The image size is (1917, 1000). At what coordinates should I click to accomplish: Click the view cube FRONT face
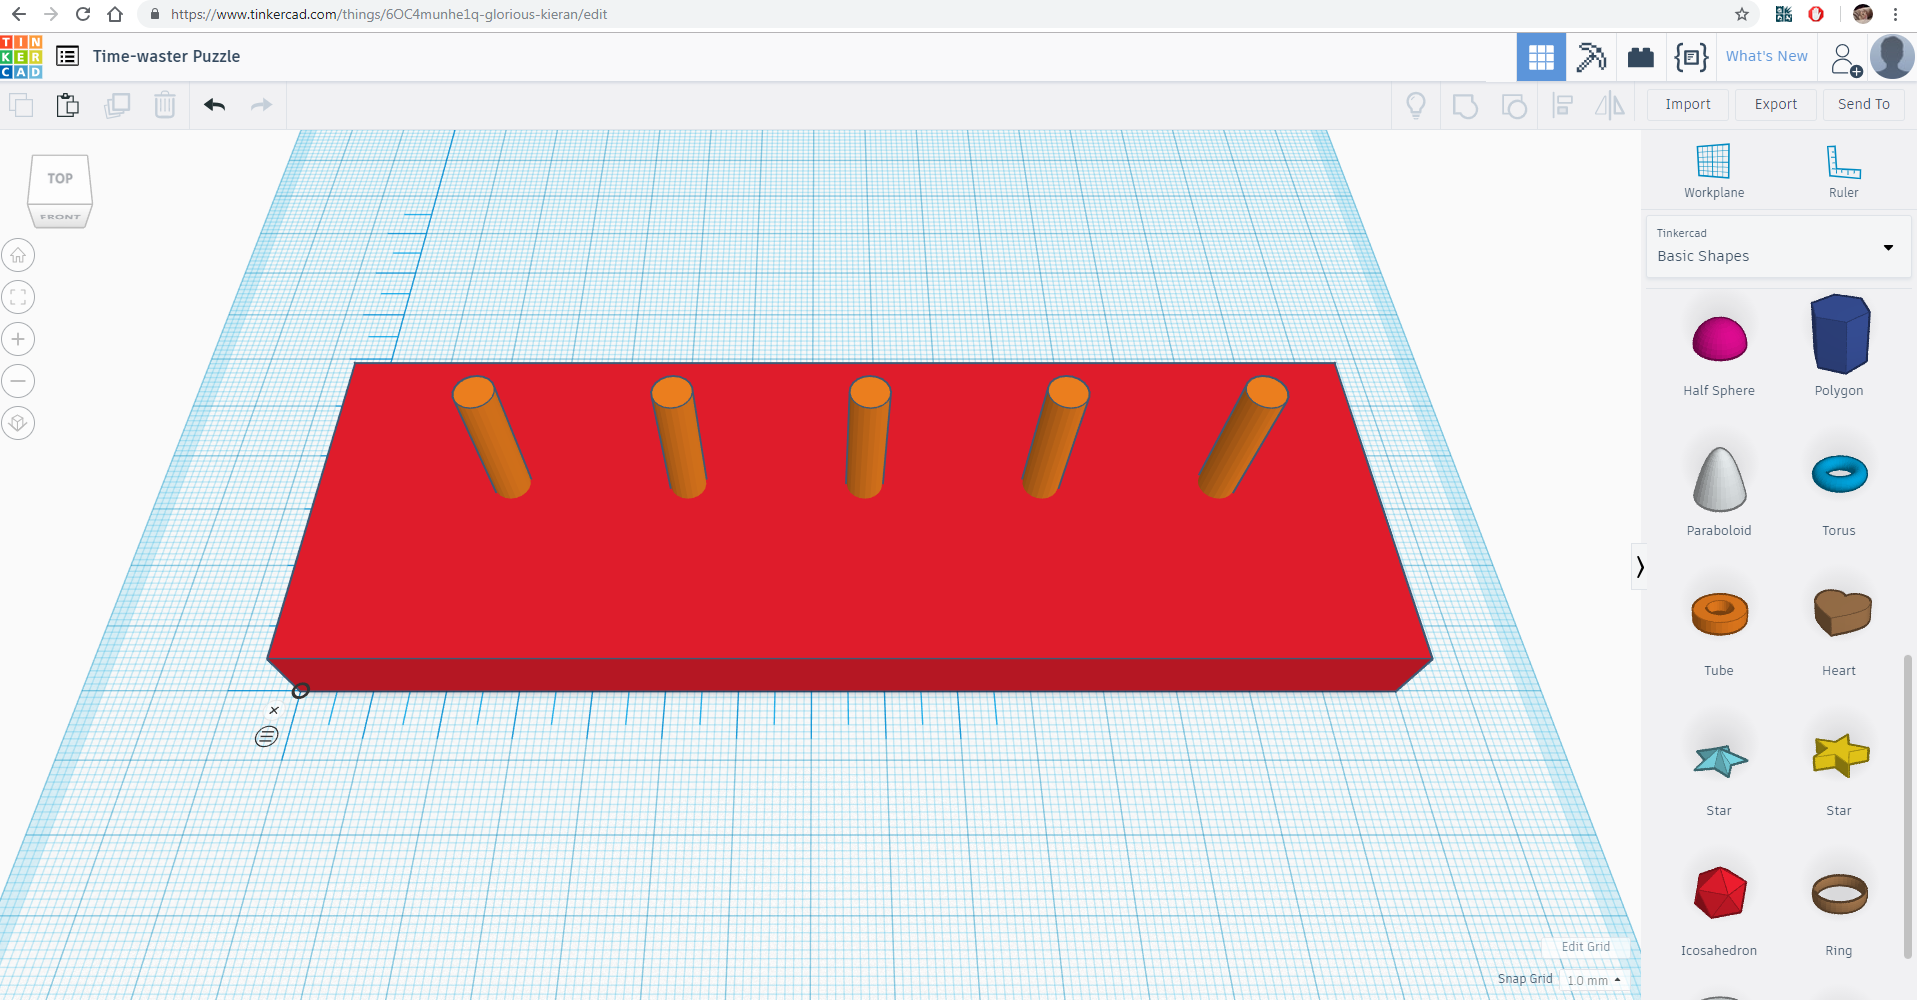click(x=60, y=217)
